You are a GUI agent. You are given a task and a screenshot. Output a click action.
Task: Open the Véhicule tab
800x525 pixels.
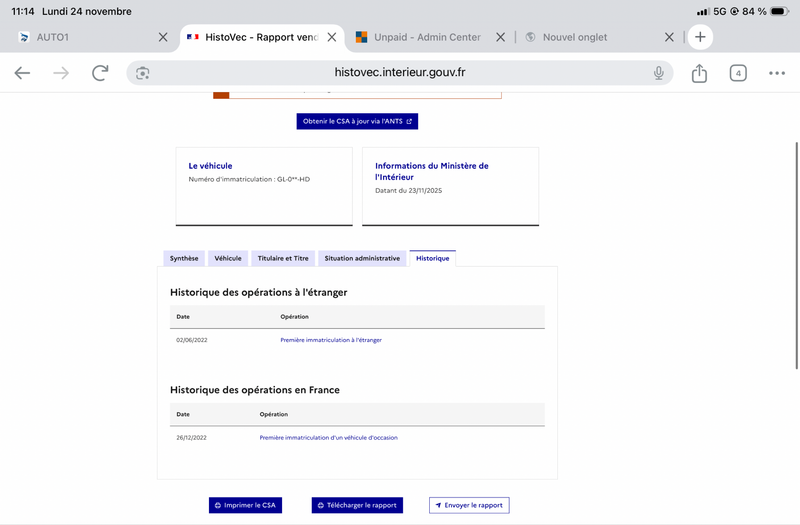[x=228, y=258]
